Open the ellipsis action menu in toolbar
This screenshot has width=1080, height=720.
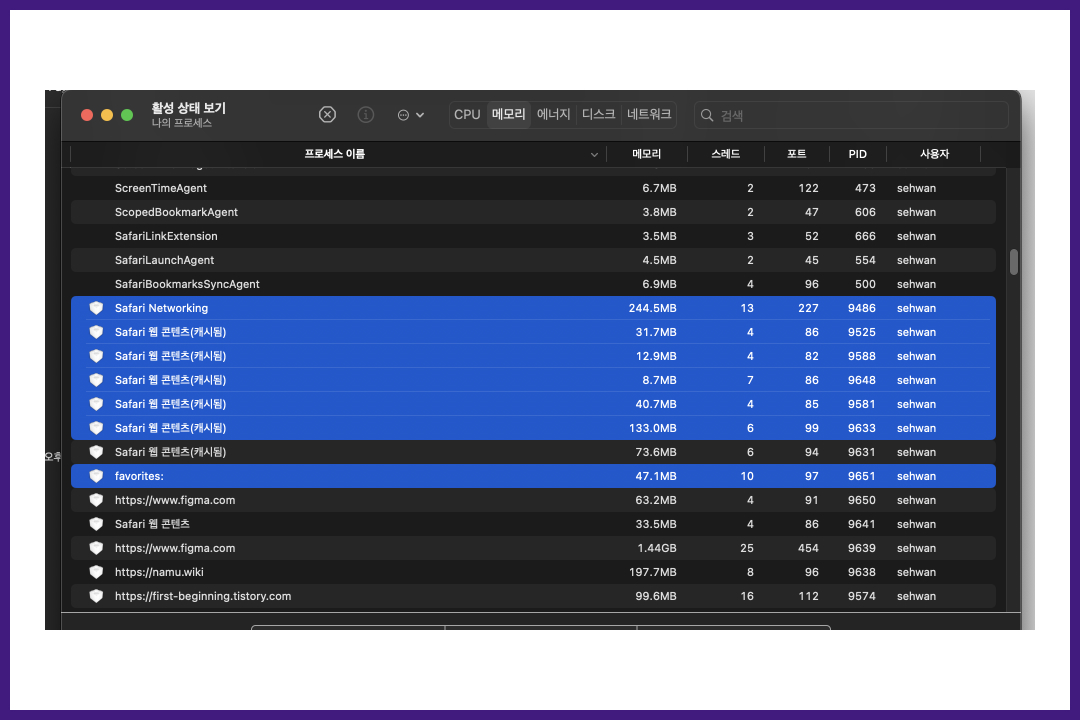[411, 115]
